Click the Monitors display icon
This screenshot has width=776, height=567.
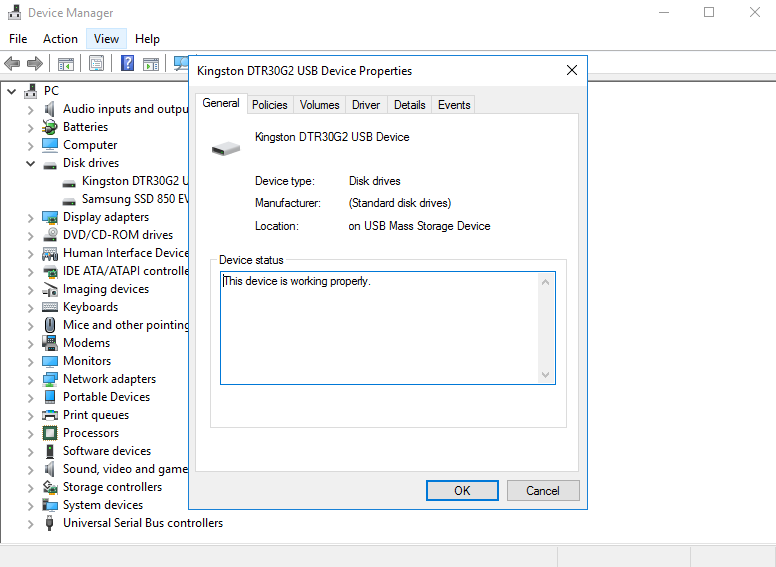(49, 361)
